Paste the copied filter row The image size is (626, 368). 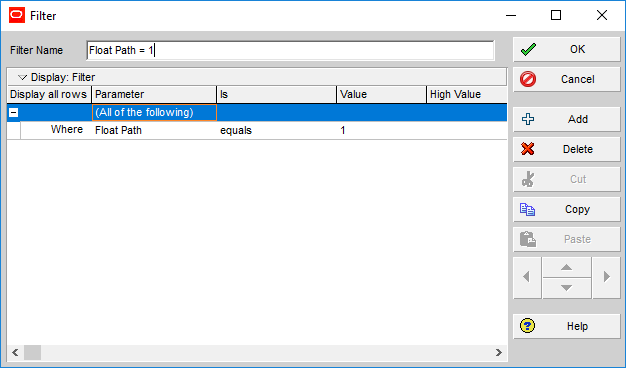(567, 239)
